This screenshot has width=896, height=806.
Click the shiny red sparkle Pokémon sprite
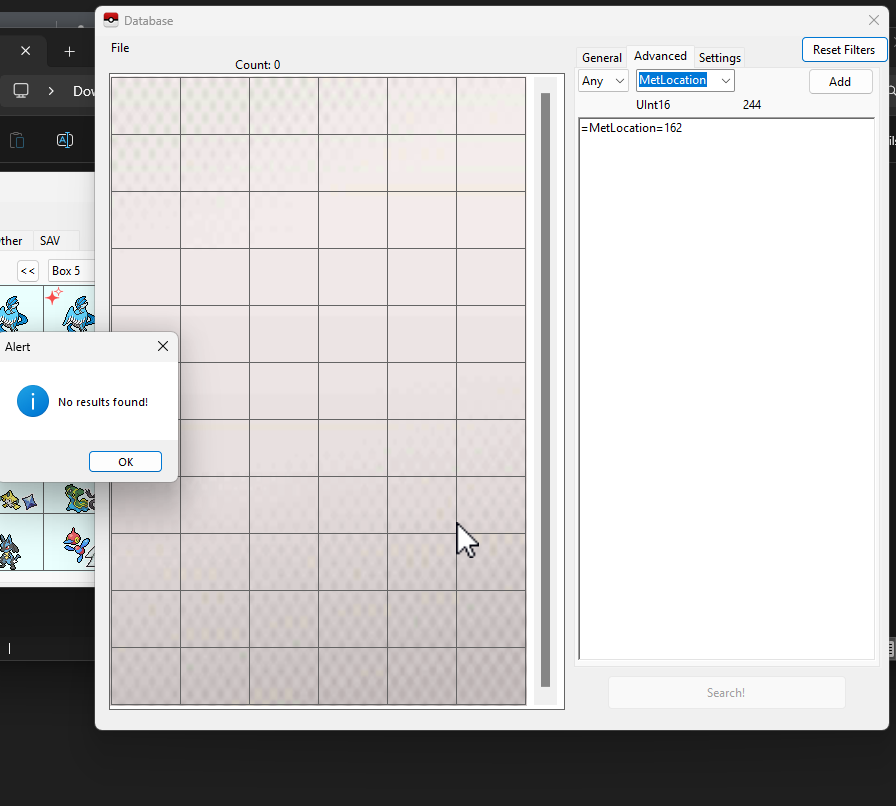coord(70,309)
